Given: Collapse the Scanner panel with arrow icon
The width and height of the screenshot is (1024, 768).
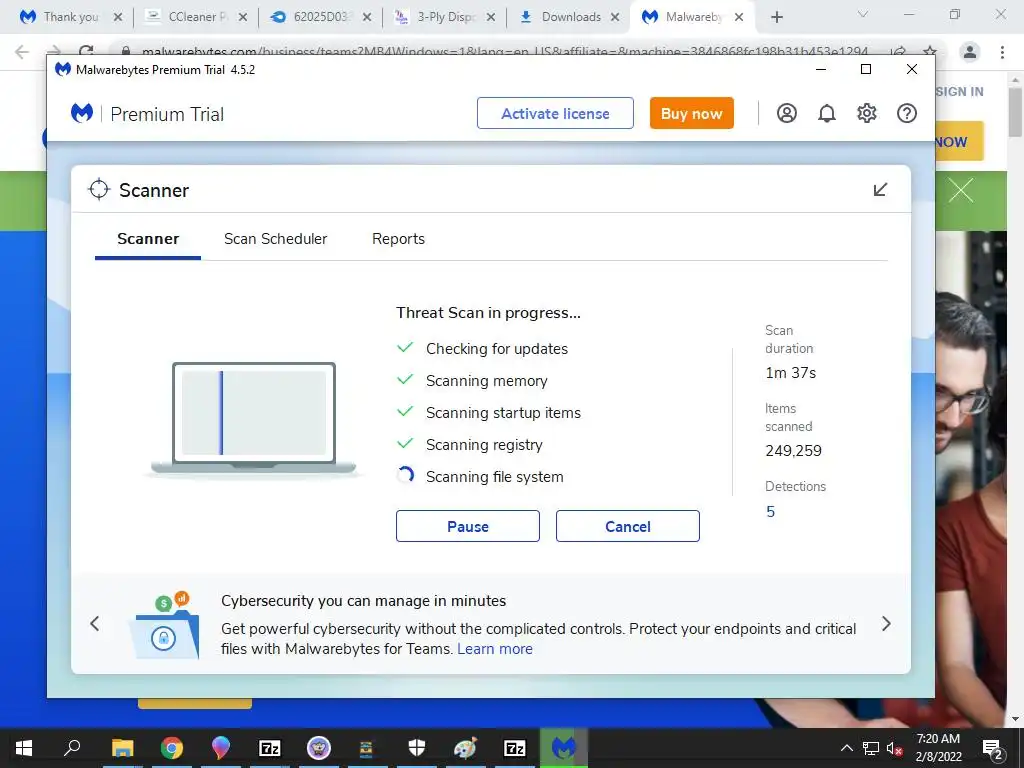Looking at the screenshot, I should pyautogui.click(x=880, y=189).
